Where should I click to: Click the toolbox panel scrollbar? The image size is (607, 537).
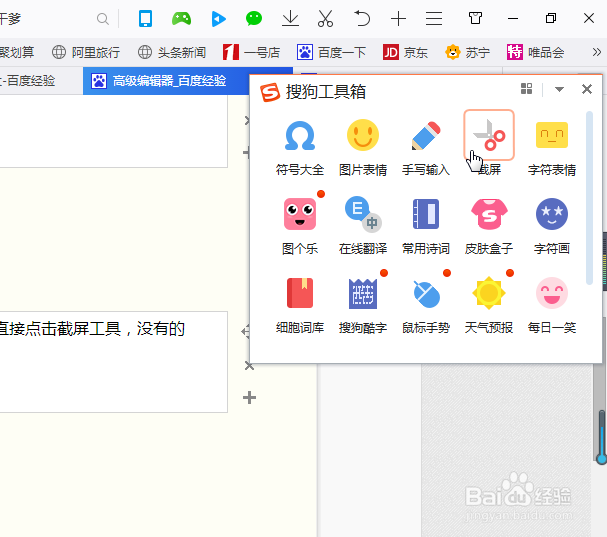(x=589, y=198)
